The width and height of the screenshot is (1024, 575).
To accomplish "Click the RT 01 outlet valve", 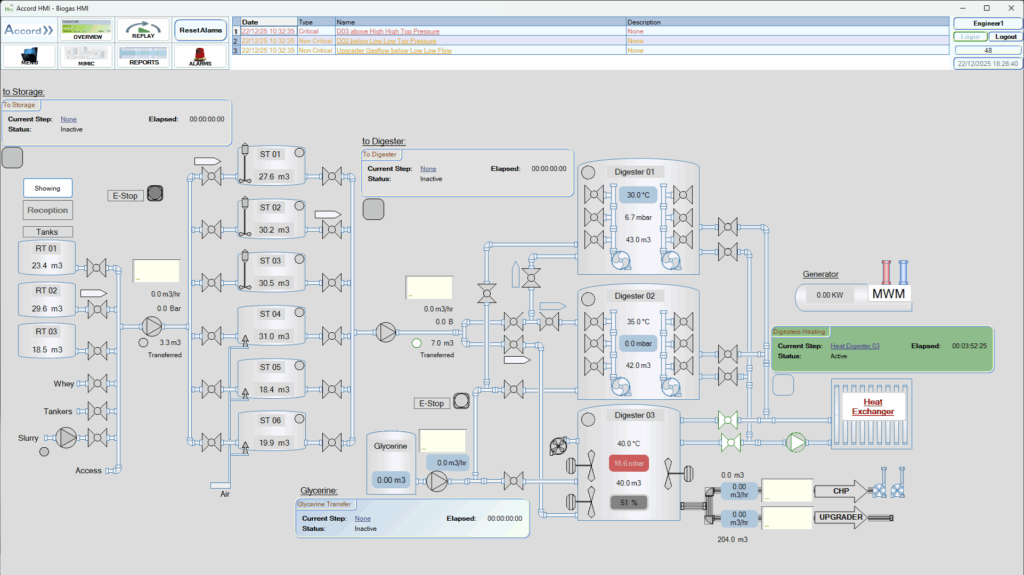I will pos(97,267).
